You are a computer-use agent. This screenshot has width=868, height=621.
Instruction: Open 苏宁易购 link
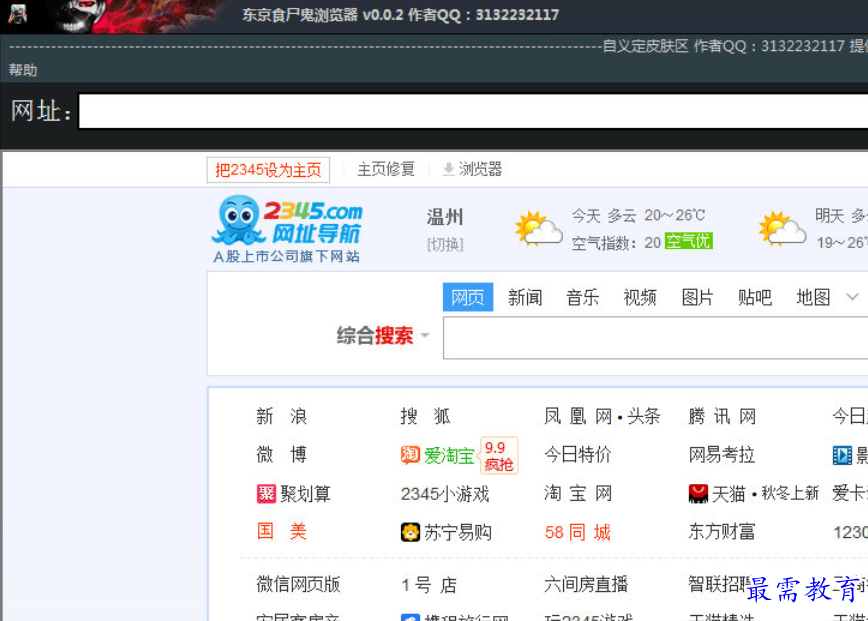[x=457, y=532]
